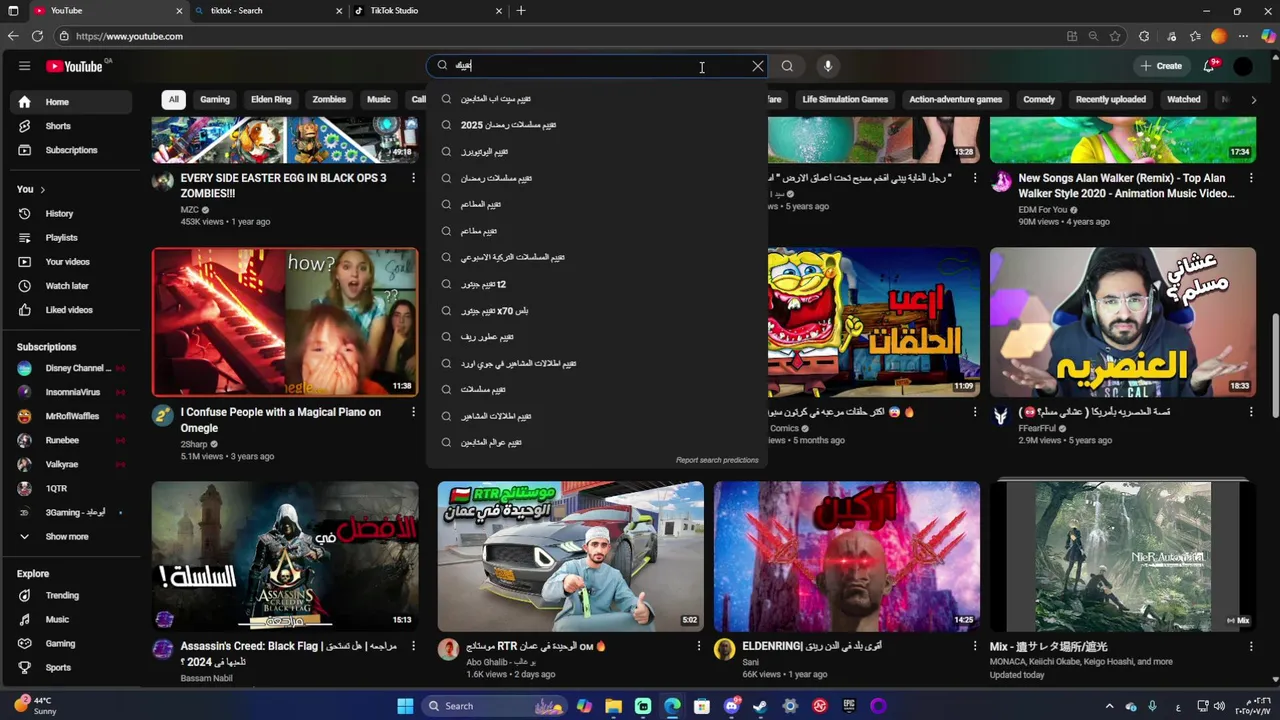
Task: Open Gaming in Explore section
Action: pos(71,643)
